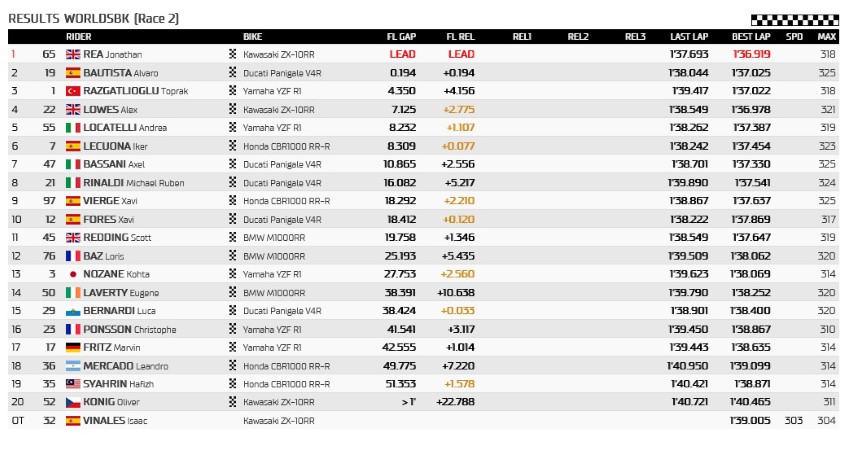Click the German flag next to Fritz

click(x=72, y=347)
